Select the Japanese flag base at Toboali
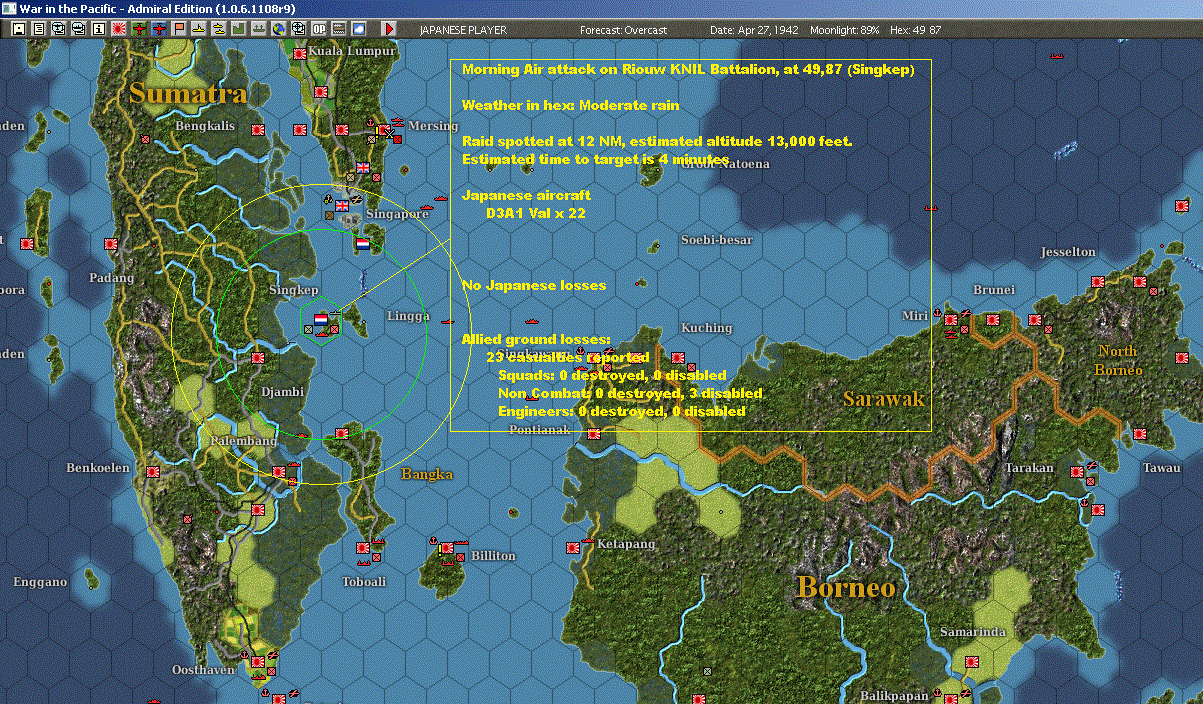Image resolution: width=1203 pixels, height=704 pixels. pyautogui.click(x=363, y=548)
